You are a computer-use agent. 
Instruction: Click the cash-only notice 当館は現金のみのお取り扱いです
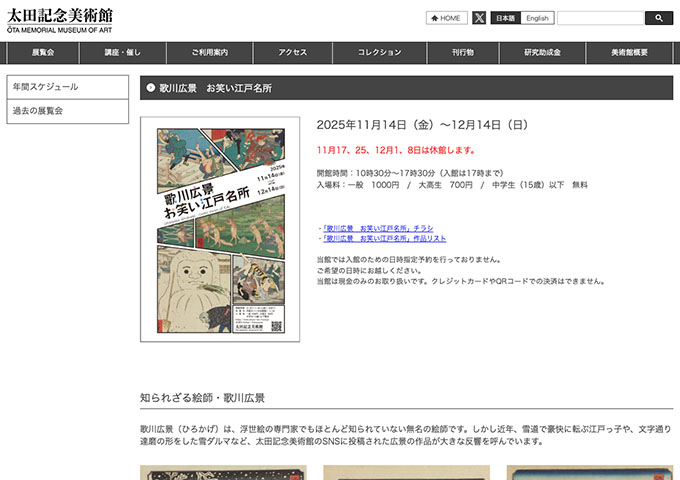coord(461,281)
